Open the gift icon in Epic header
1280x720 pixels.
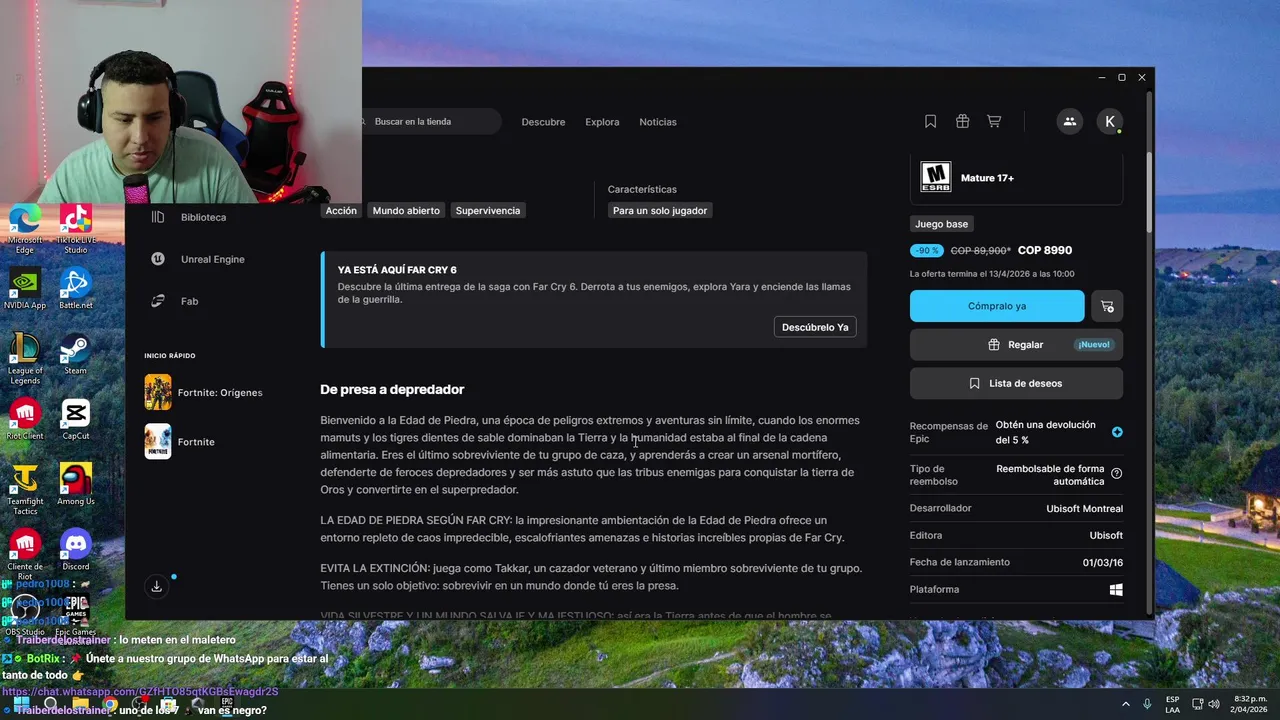(x=962, y=121)
